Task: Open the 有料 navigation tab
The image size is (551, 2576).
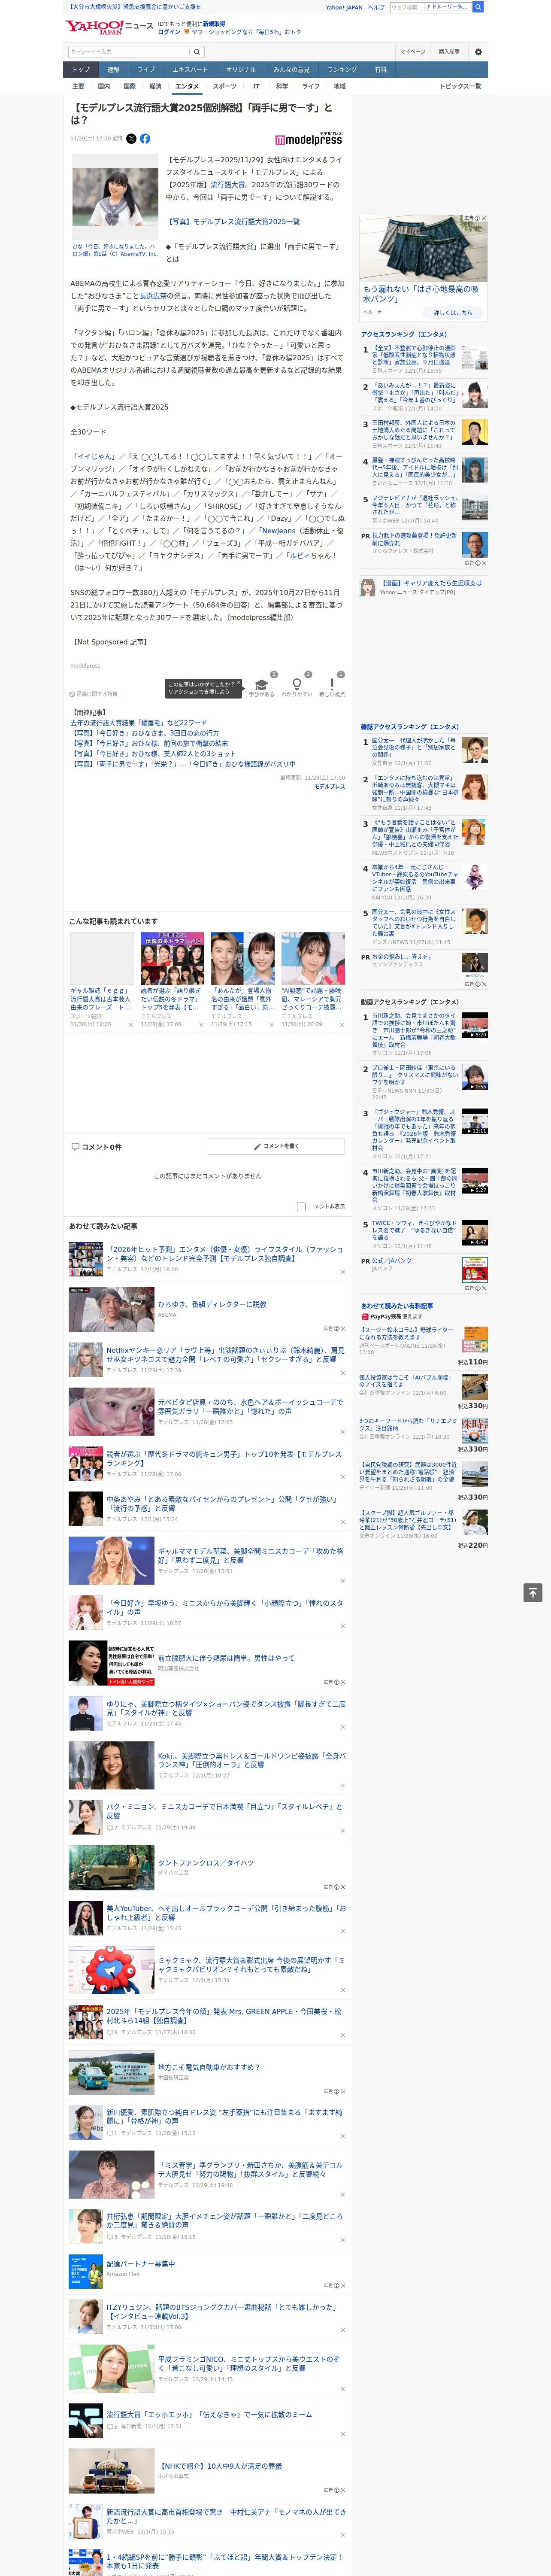Action: [x=381, y=70]
